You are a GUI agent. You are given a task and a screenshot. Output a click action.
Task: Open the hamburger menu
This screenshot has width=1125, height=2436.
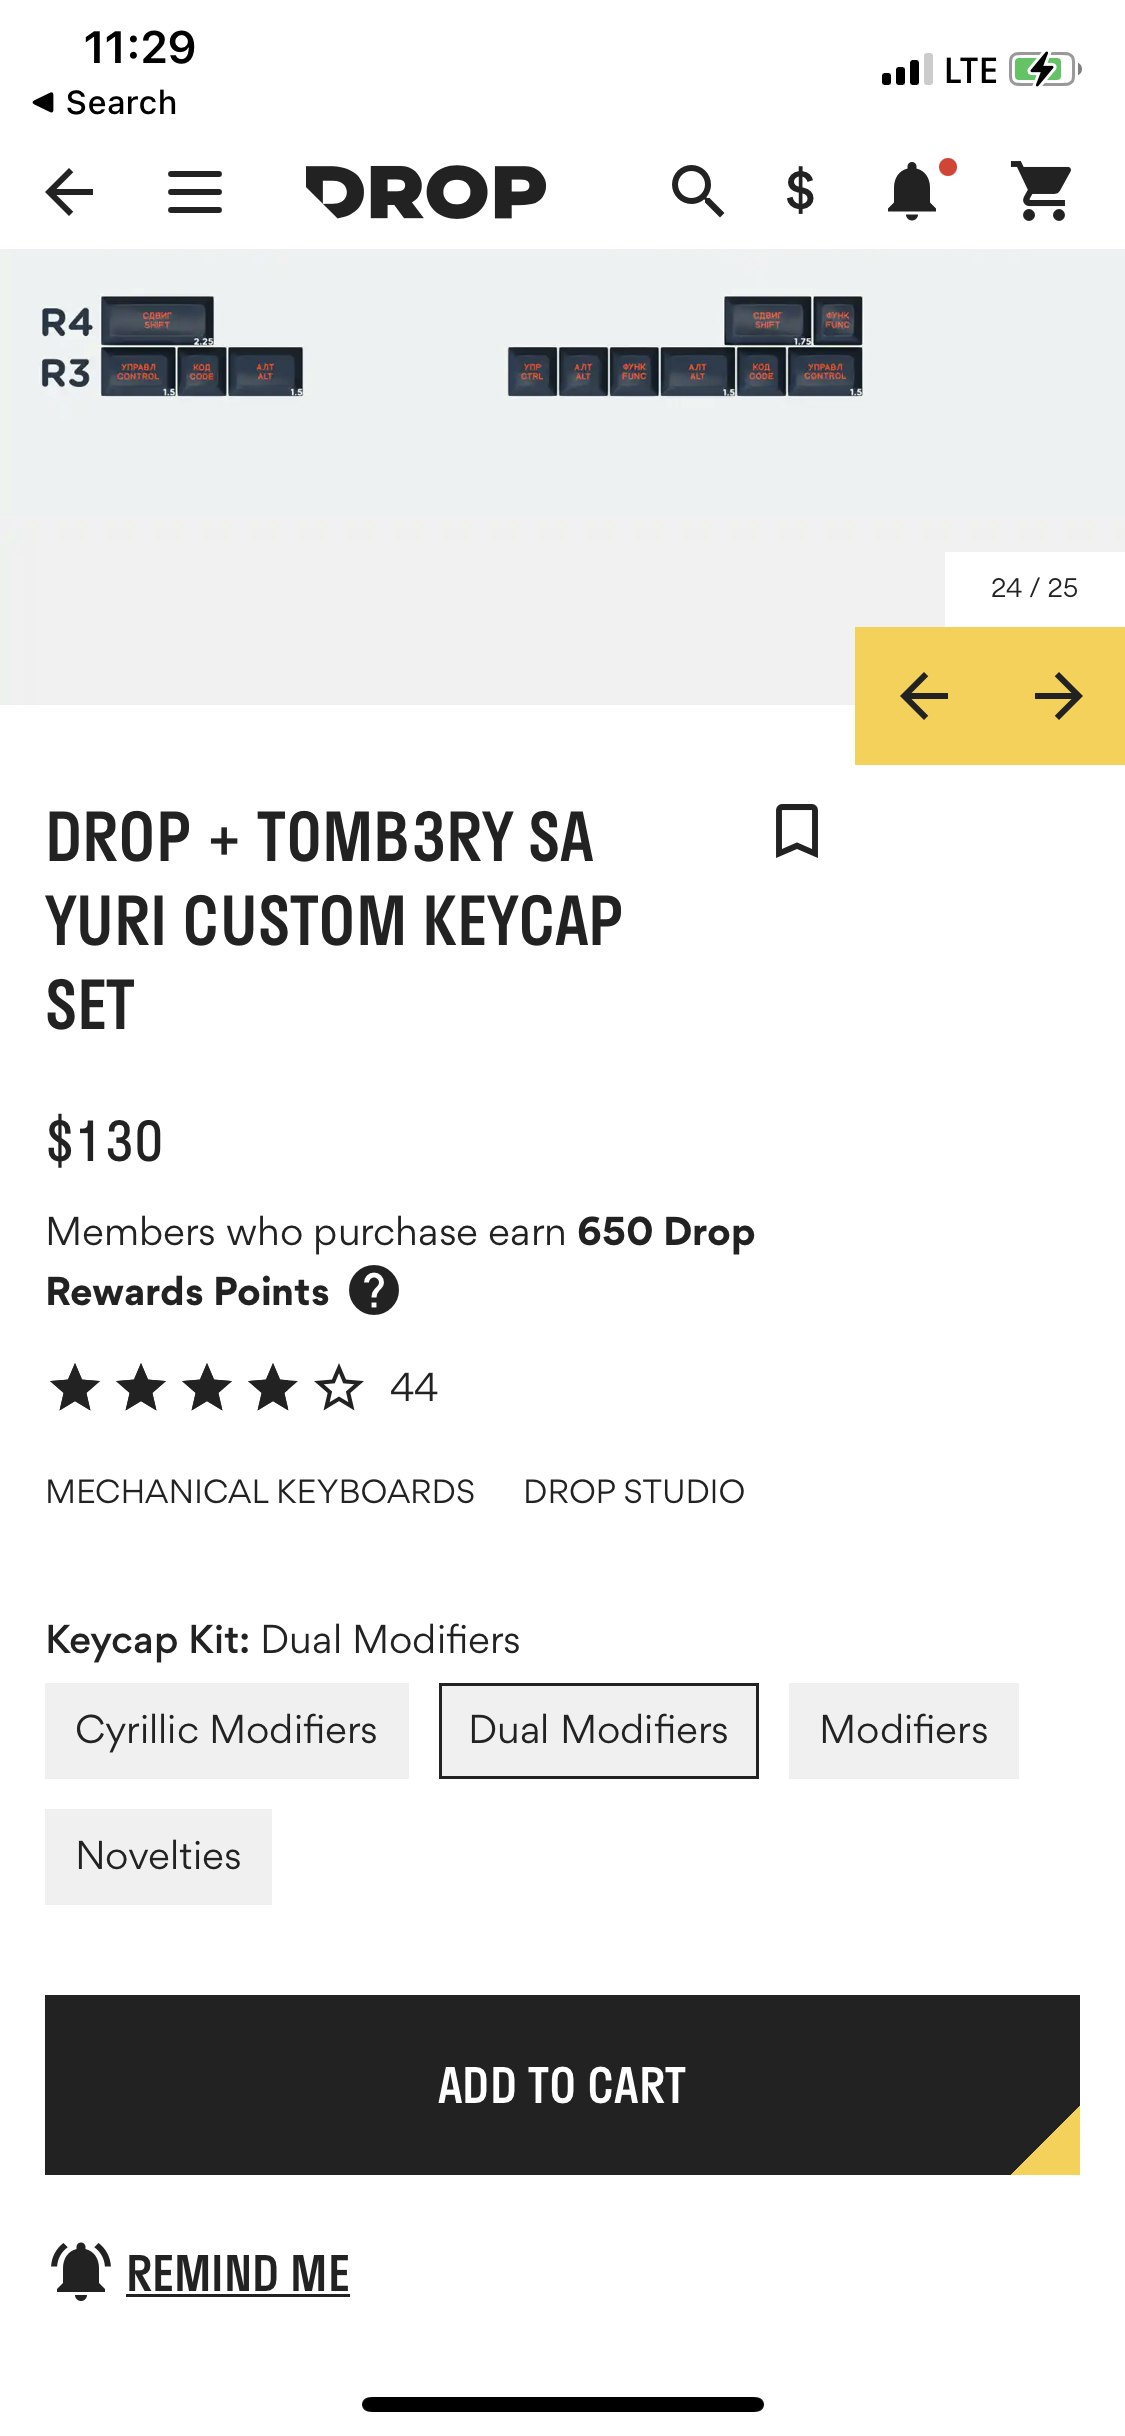point(195,191)
